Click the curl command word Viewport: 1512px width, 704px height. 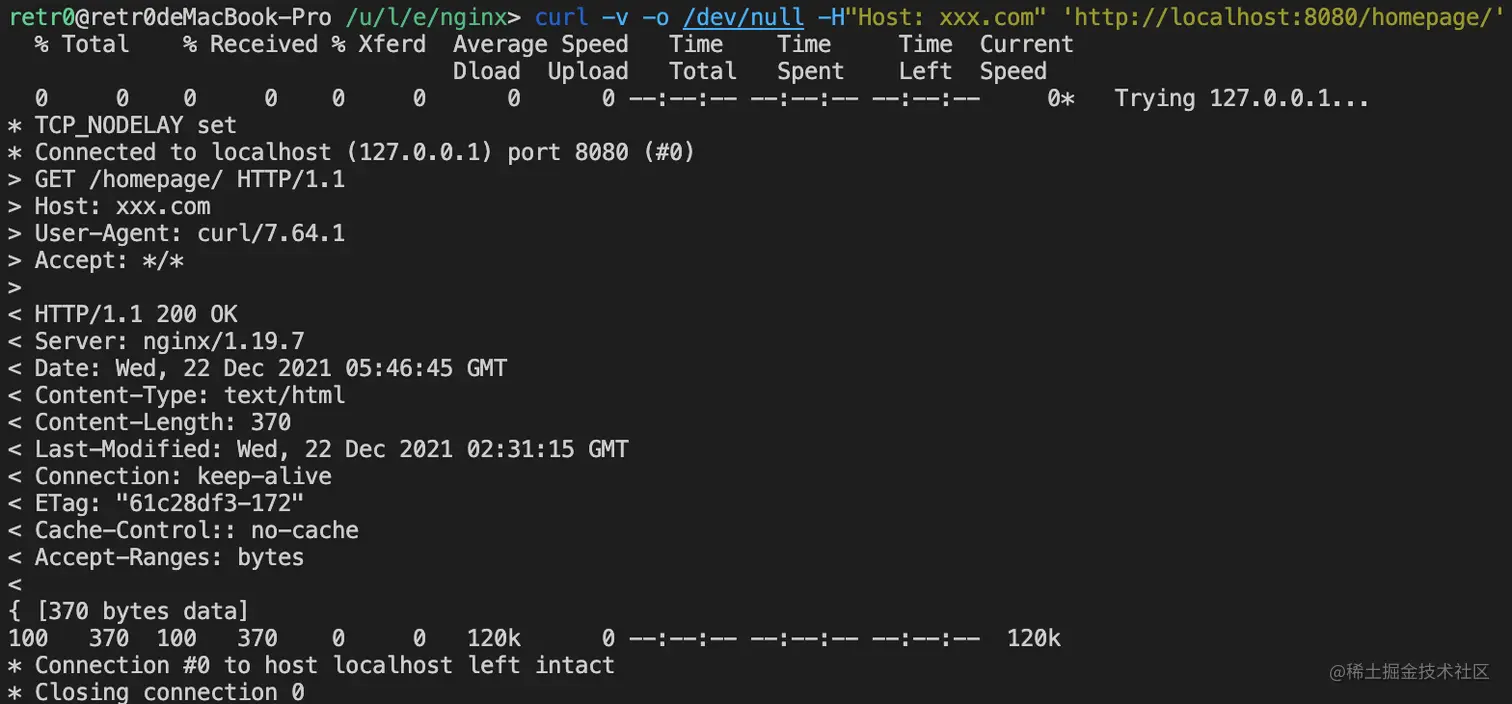pos(562,17)
